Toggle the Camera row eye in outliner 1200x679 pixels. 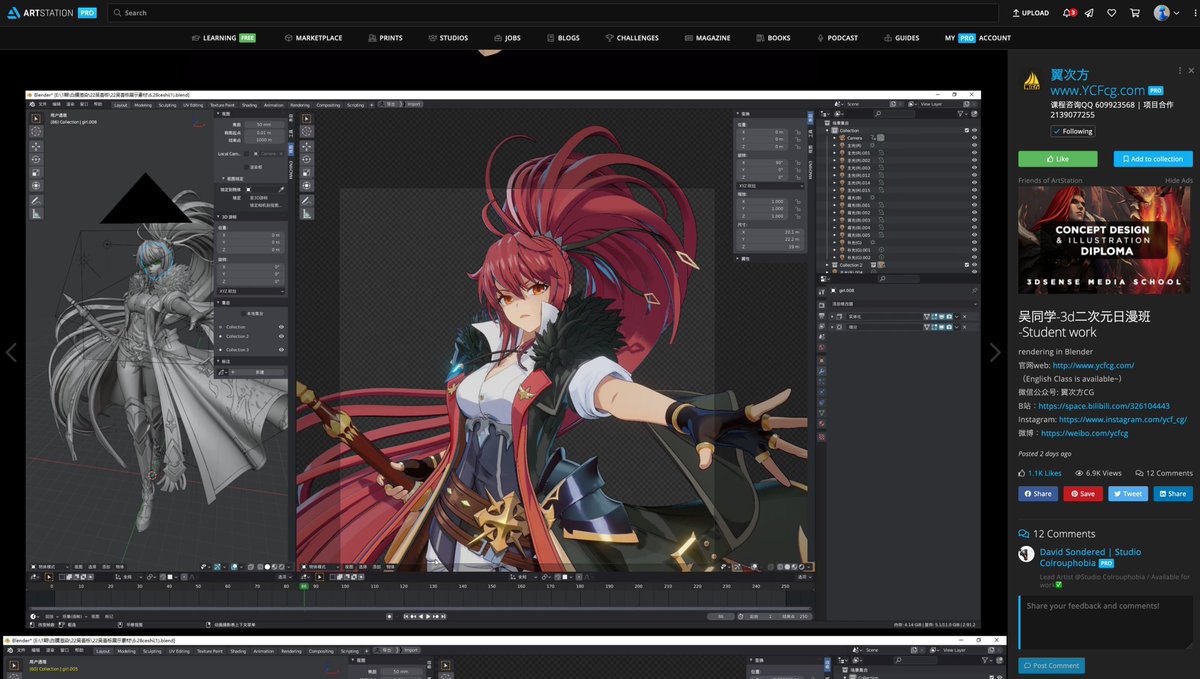[x=974, y=138]
